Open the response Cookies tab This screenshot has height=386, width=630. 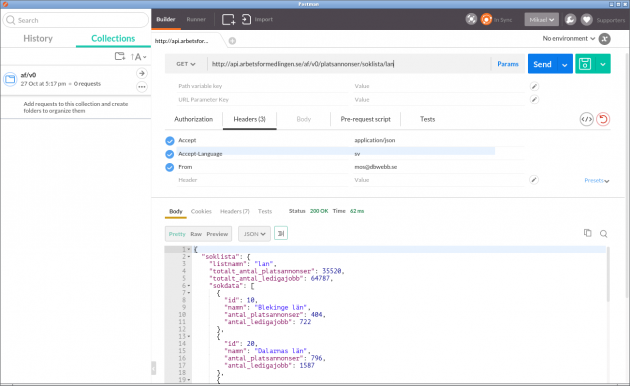[201, 211]
